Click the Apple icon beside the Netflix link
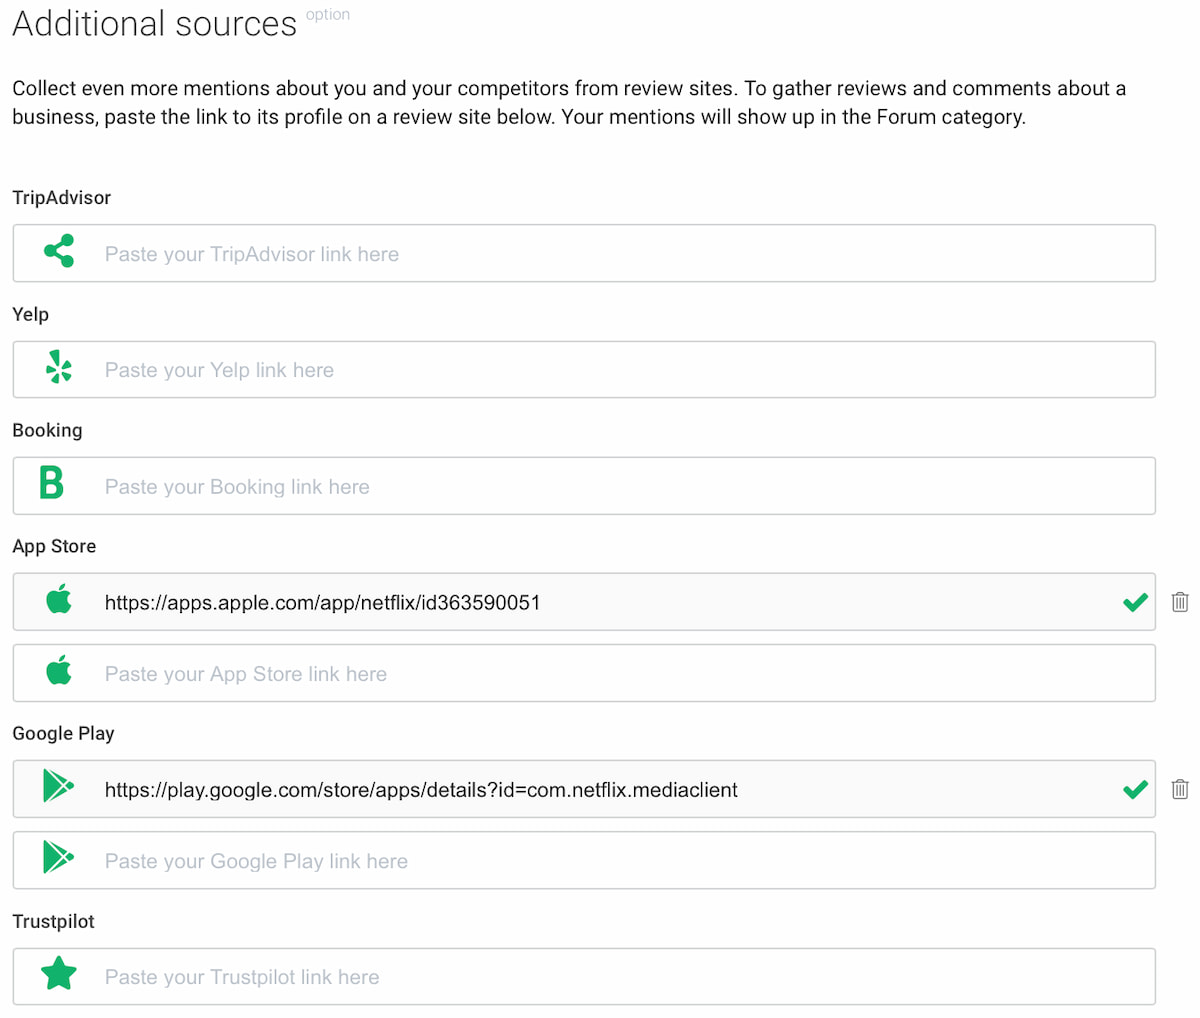The image size is (1200, 1018). [x=59, y=600]
